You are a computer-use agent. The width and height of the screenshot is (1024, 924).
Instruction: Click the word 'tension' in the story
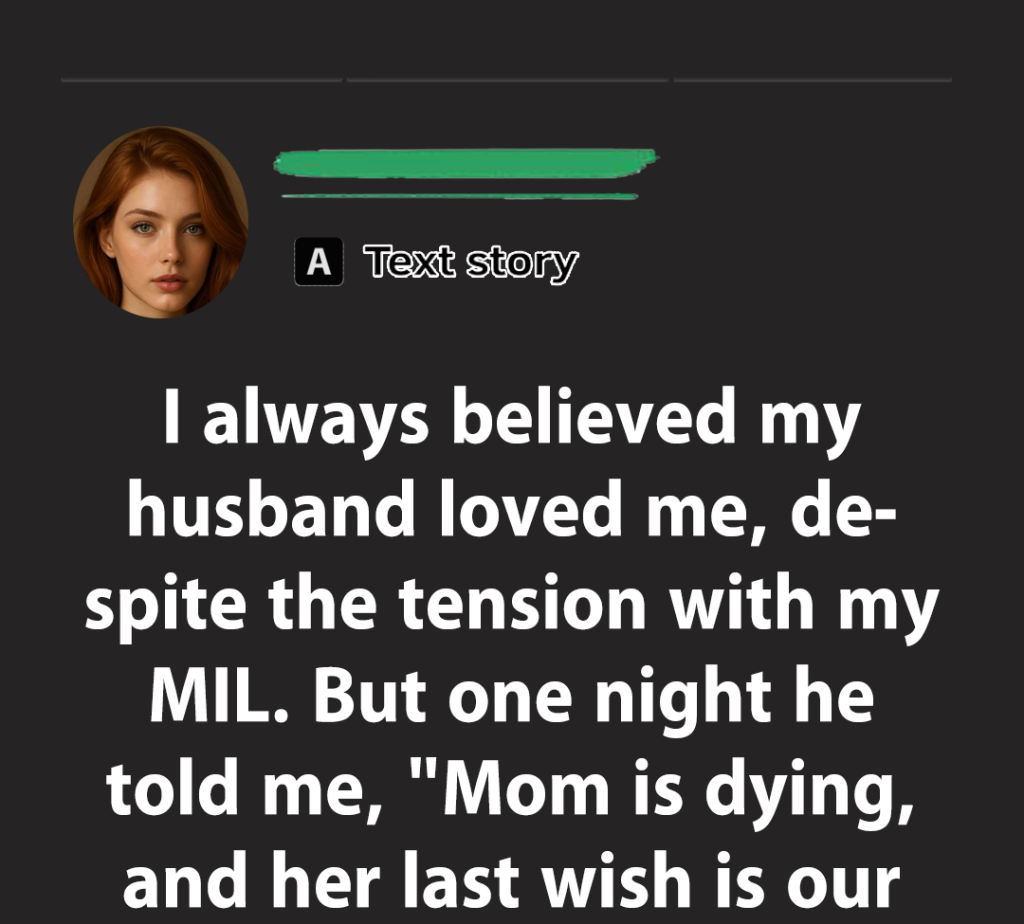pos(522,601)
